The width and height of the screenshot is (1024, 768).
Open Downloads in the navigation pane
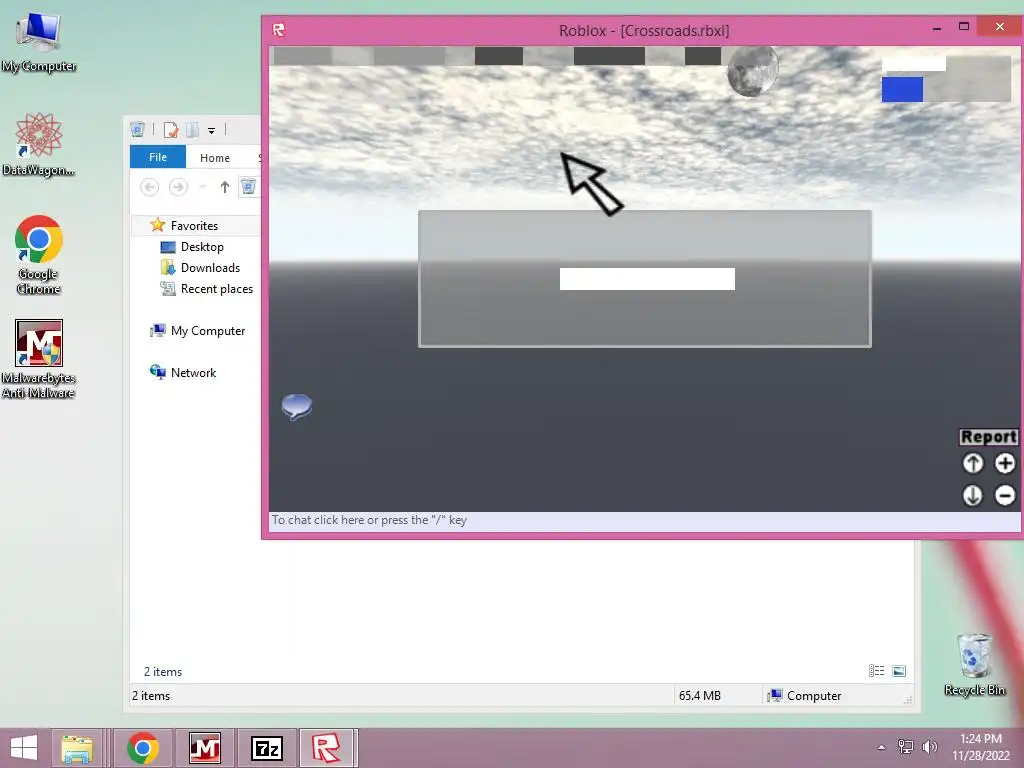point(210,268)
